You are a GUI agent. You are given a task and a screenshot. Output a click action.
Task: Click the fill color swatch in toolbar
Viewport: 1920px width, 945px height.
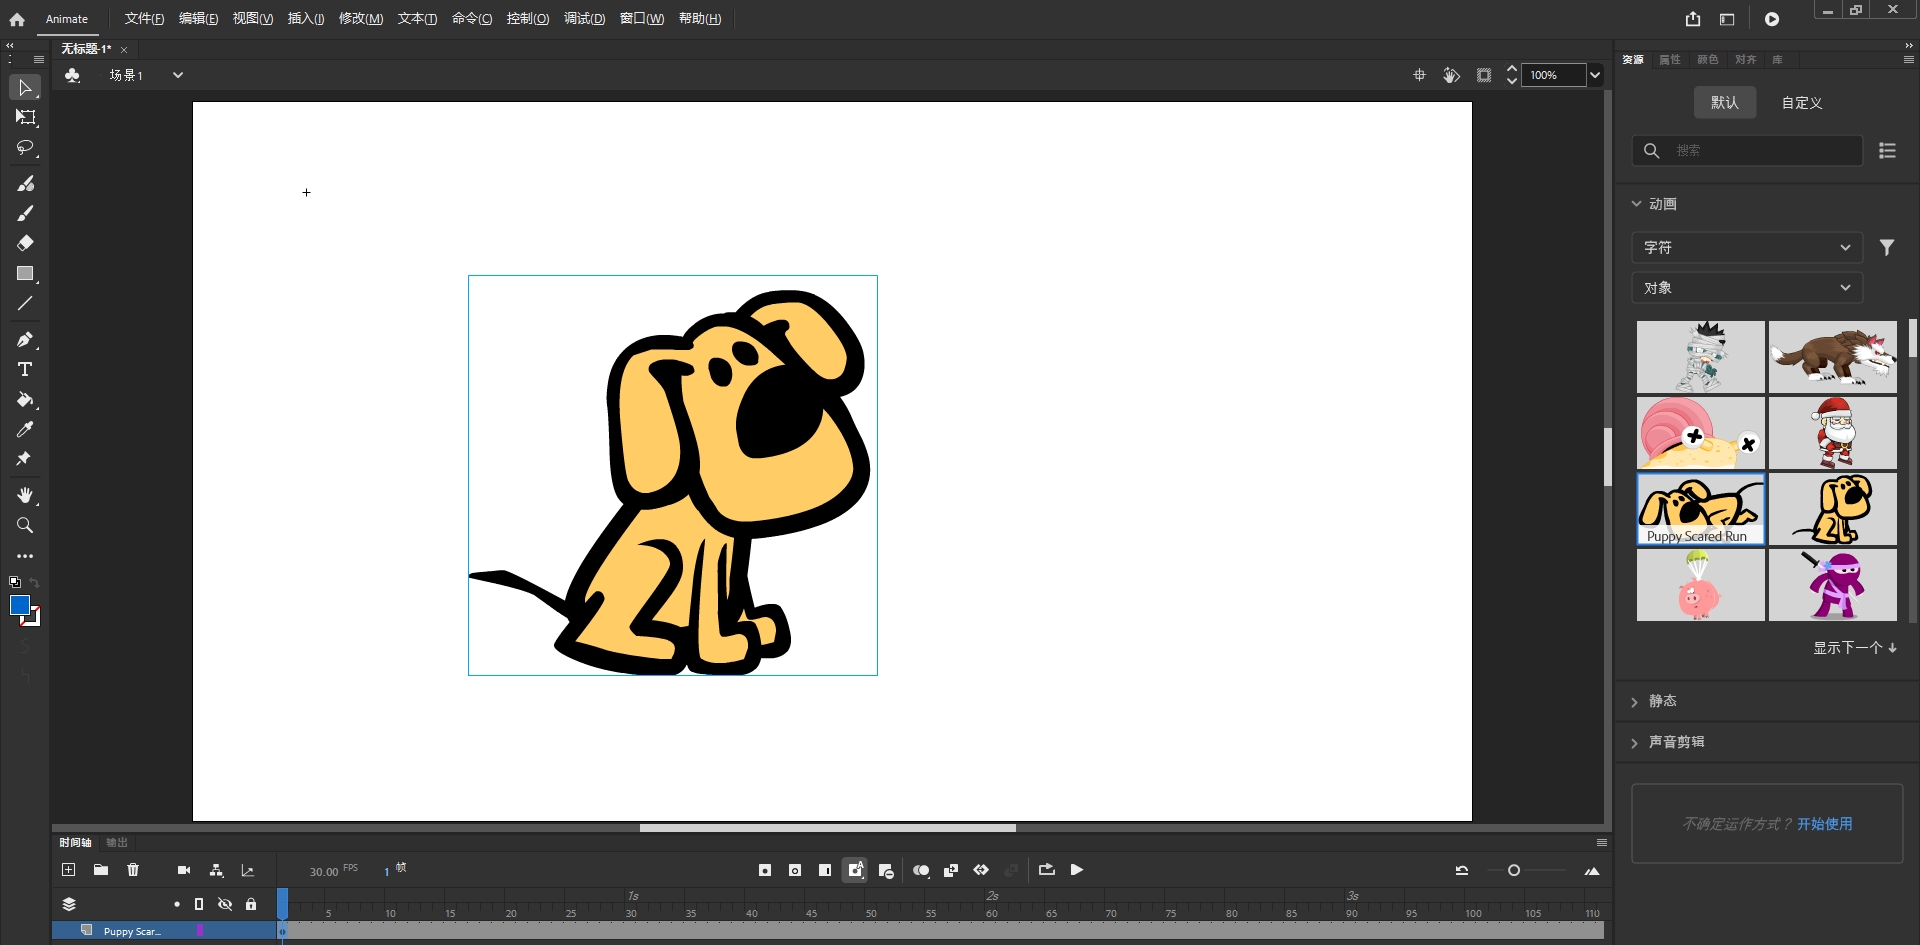pyautogui.click(x=20, y=606)
